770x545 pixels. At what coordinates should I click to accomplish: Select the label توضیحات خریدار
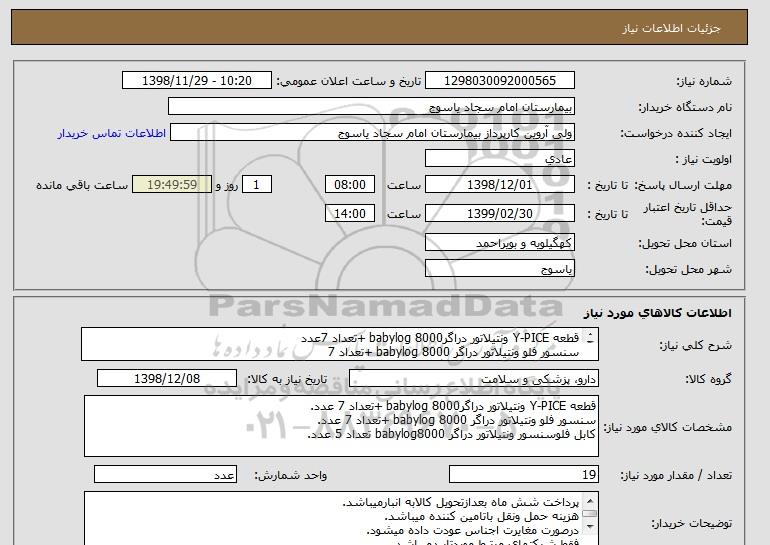[x=691, y=523]
